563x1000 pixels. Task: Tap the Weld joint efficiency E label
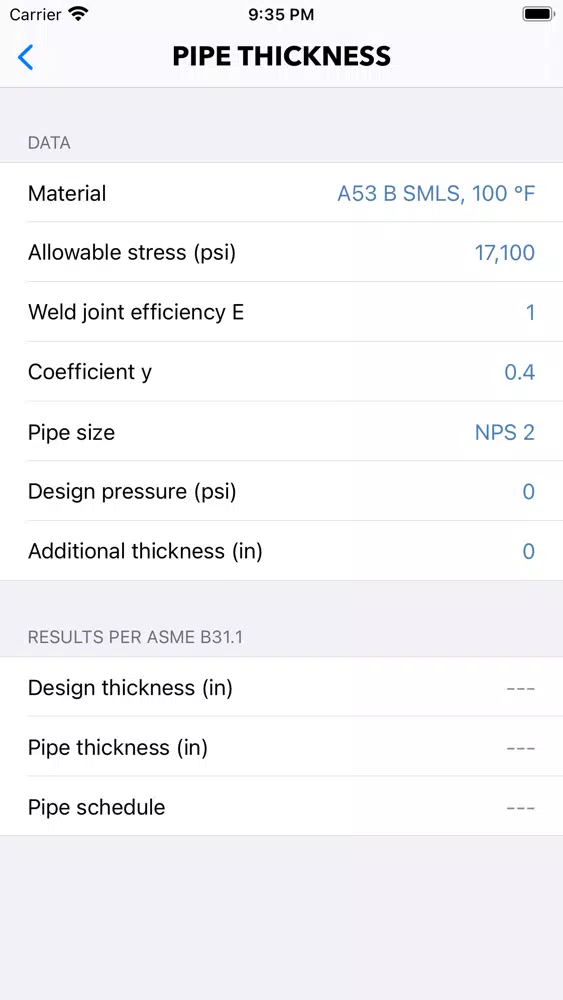pos(136,312)
